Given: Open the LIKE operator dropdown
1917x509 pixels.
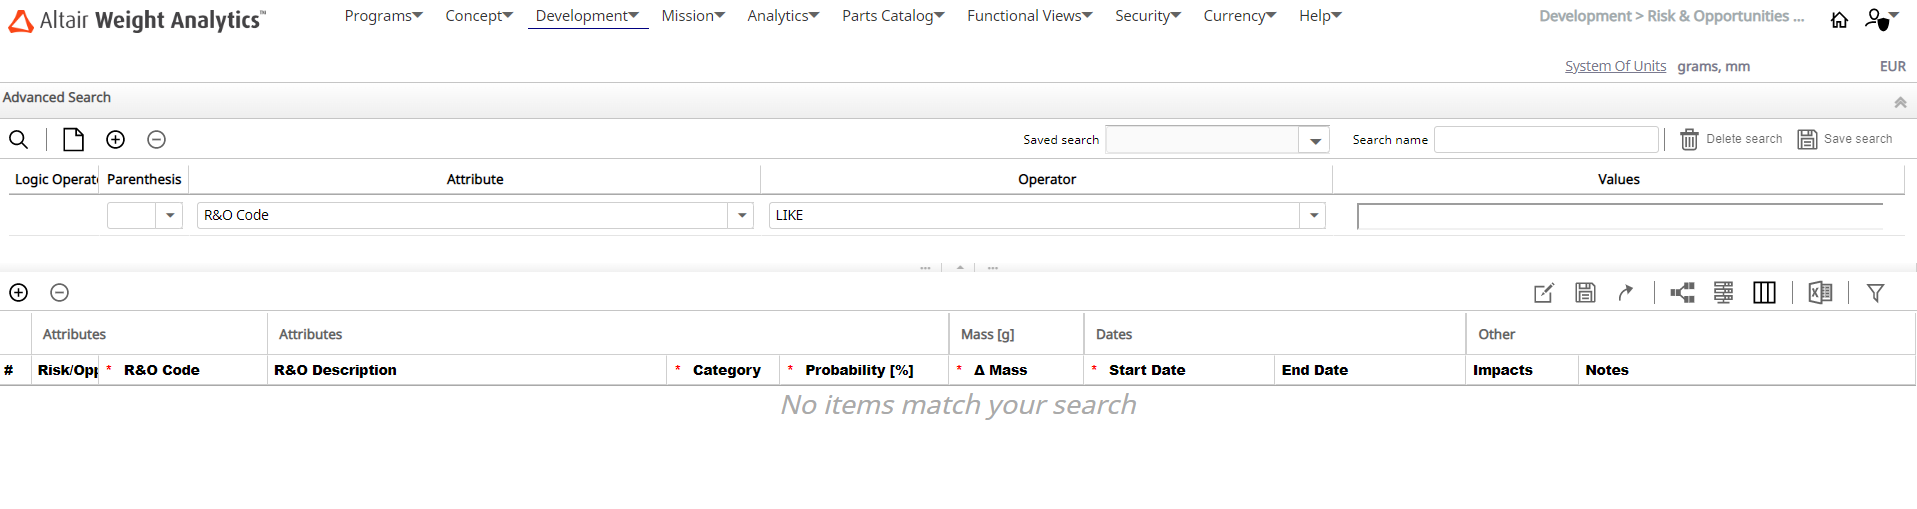Looking at the screenshot, I should pos(1313,216).
